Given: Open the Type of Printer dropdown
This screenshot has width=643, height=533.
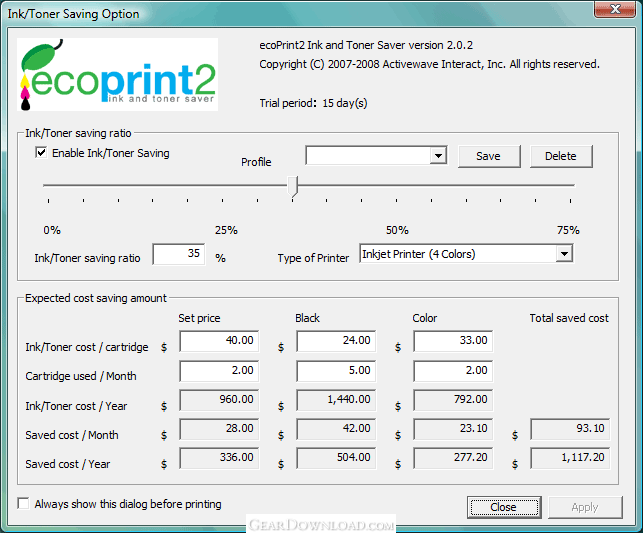Looking at the screenshot, I should (x=564, y=254).
